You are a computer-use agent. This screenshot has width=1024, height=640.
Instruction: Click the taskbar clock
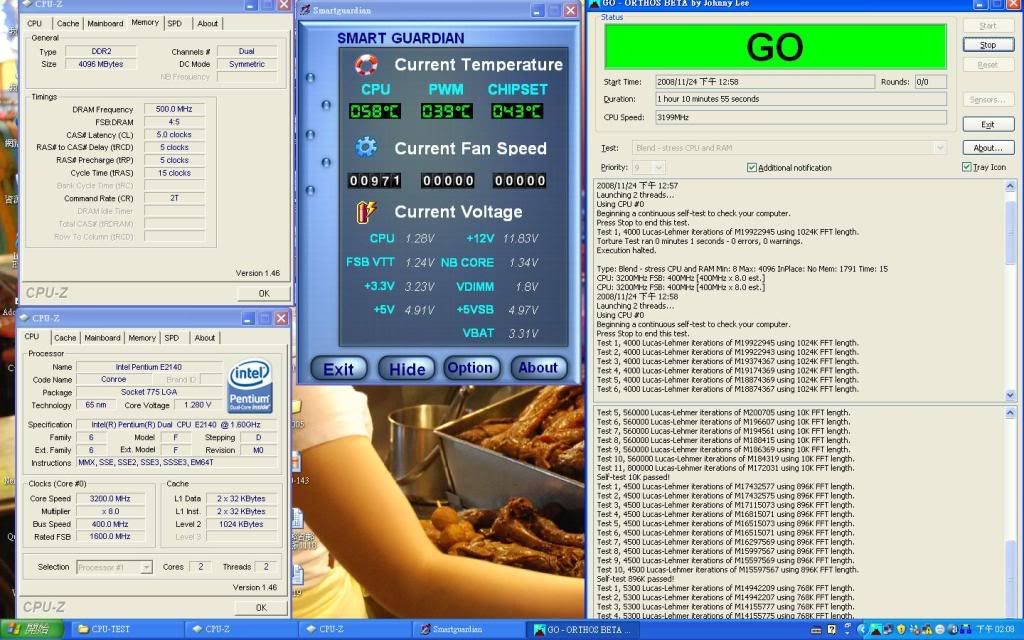point(996,630)
